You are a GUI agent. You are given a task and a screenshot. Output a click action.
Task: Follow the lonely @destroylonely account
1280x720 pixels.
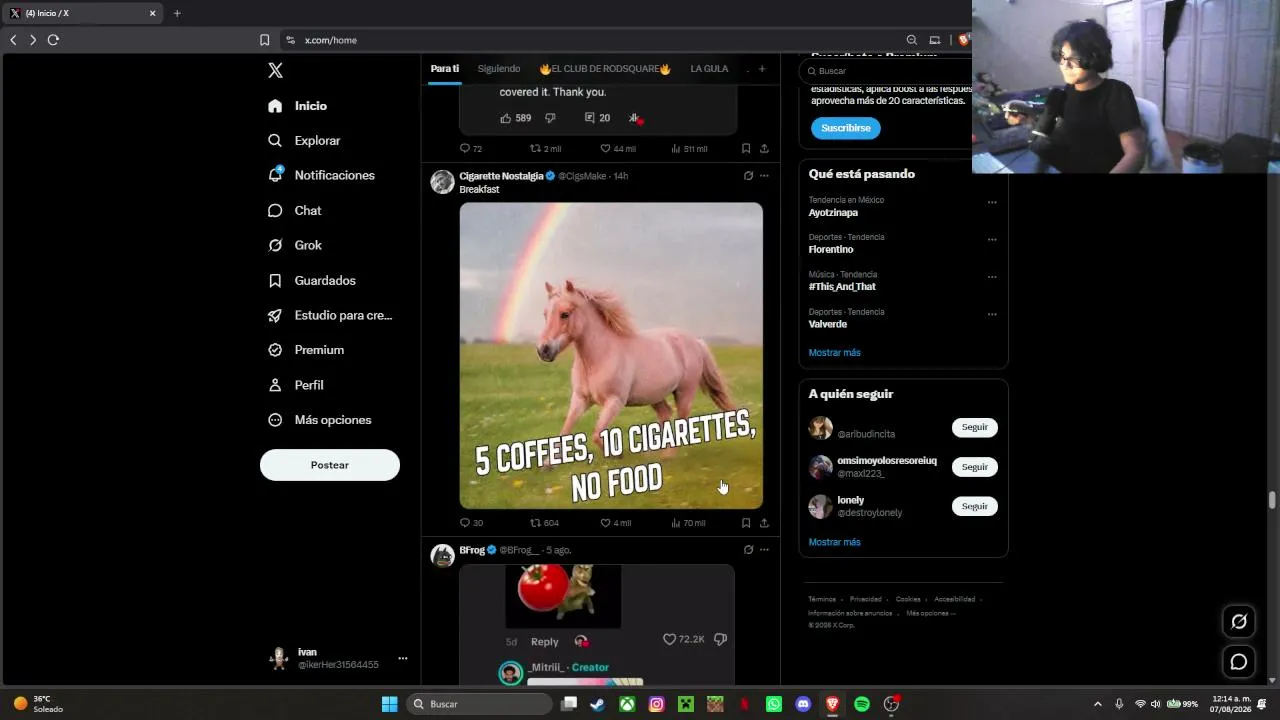coord(975,506)
